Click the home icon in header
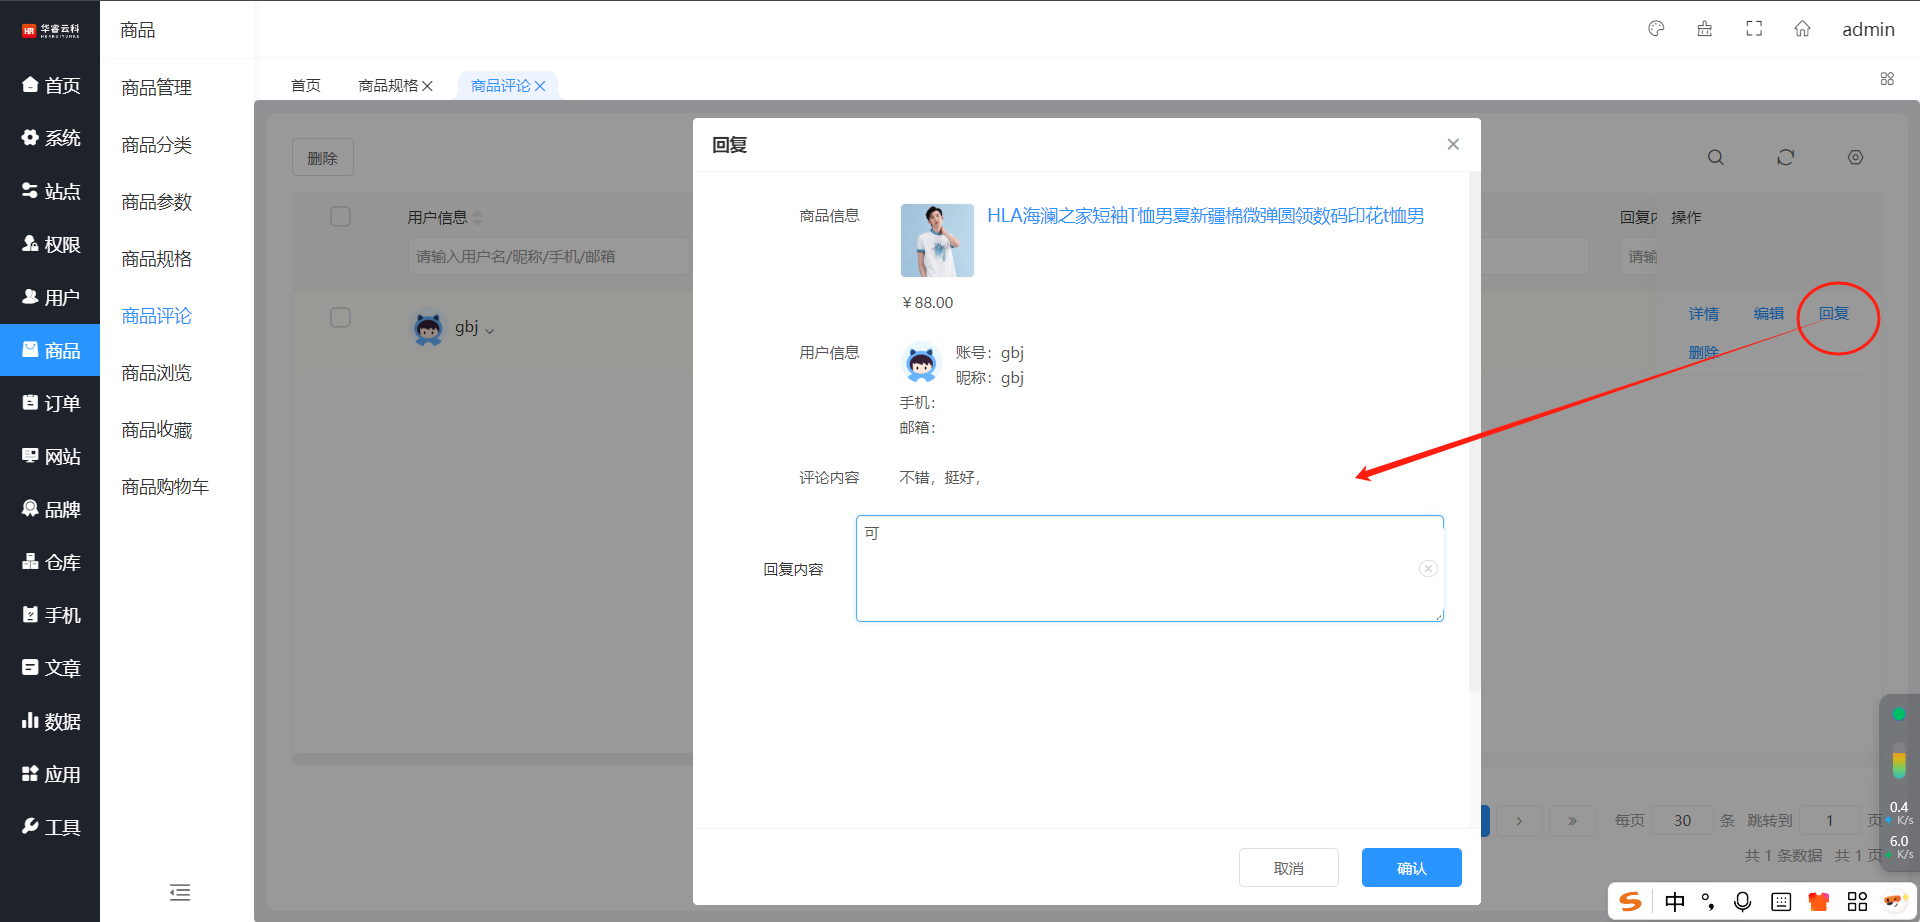This screenshot has height=922, width=1920. click(x=1802, y=29)
